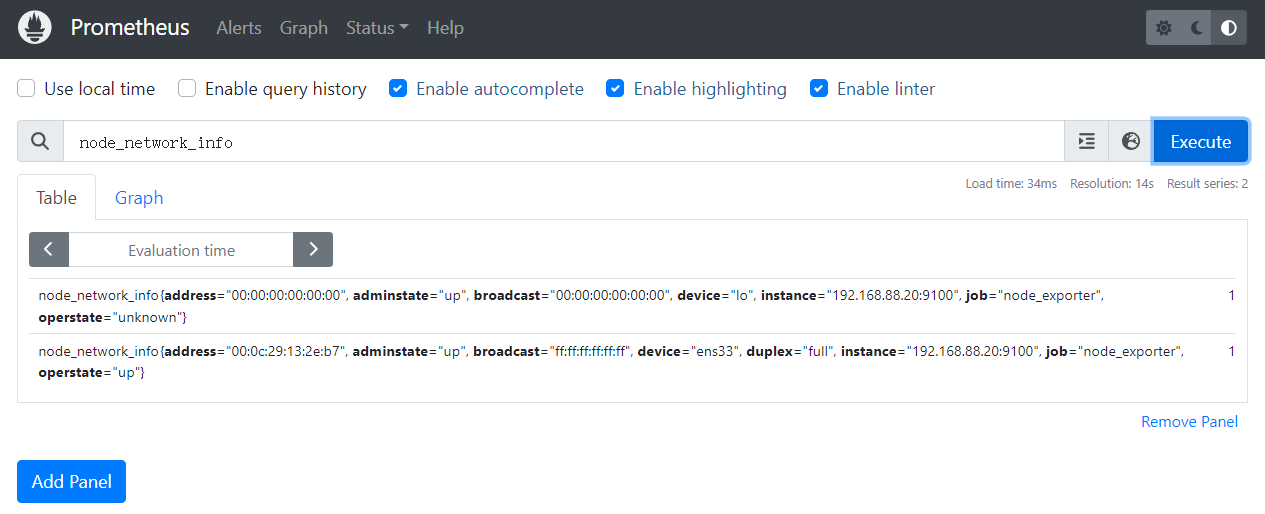Uncheck the Enable highlighting checkbox

pos(616,89)
